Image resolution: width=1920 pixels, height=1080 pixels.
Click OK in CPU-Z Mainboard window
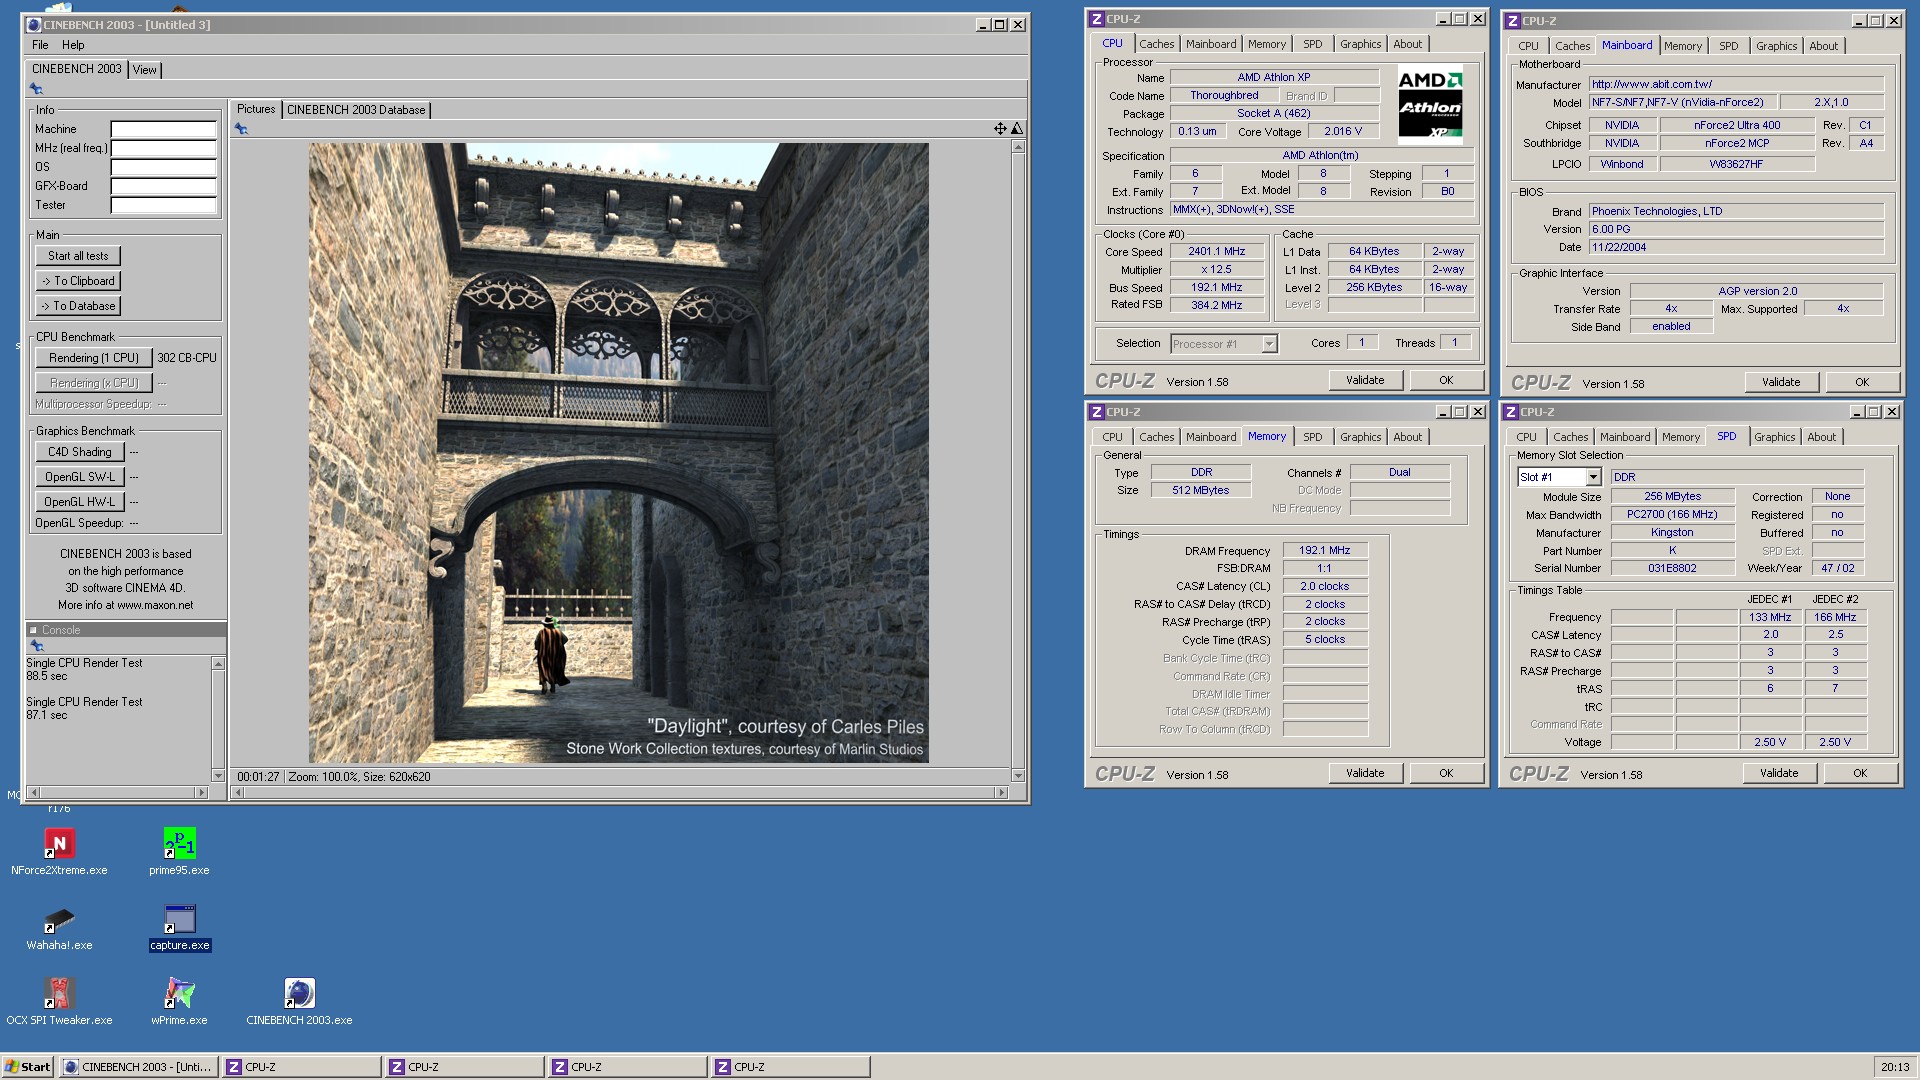[x=1861, y=382]
